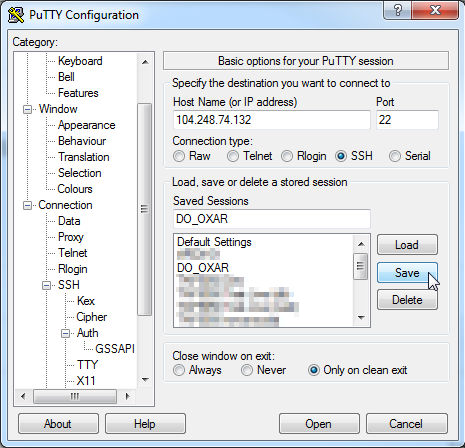Image resolution: width=465 pixels, height=448 pixels.
Task: Open the Kex category
Action: click(86, 301)
